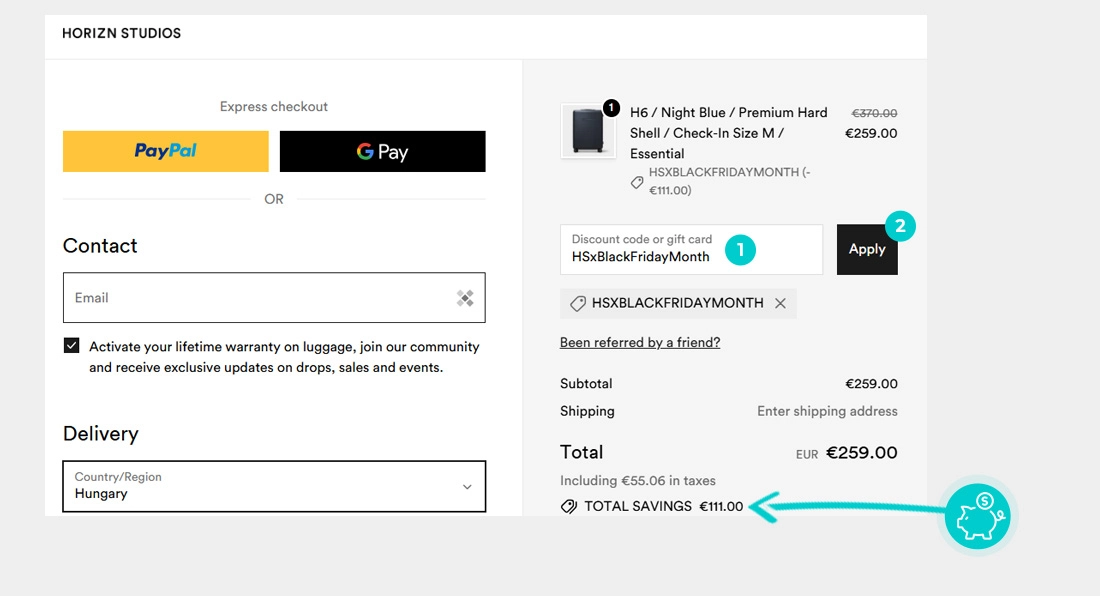The height and width of the screenshot is (596, 1100).
Task: Pay with Google Pay express checkout
Action: (x=382, y=151)
